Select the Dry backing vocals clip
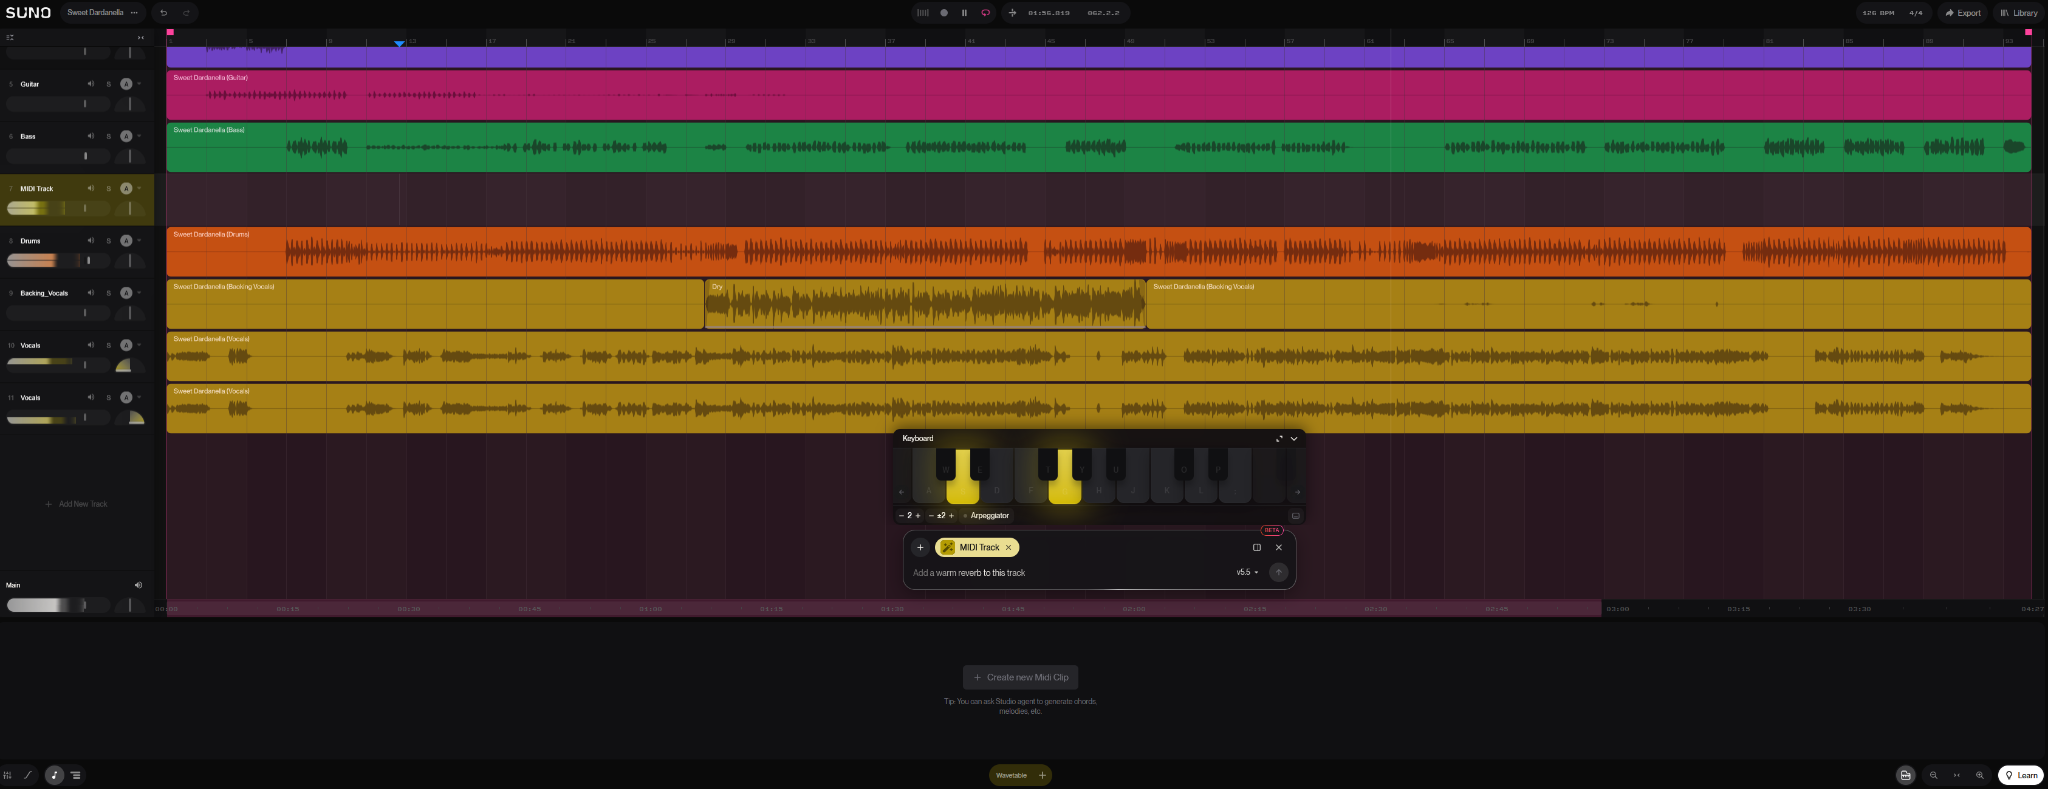The image size is (2048, 789). coord(925,304)
